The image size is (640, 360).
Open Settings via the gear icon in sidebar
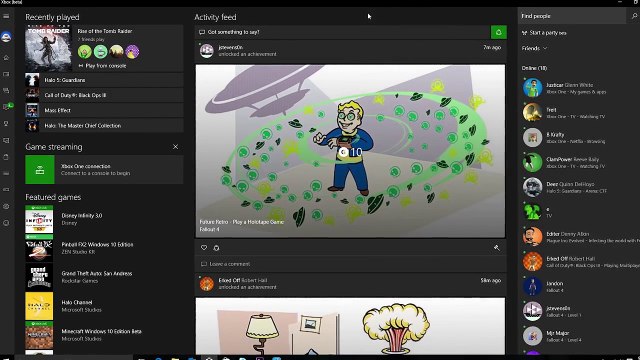click(x=6, y=207)
